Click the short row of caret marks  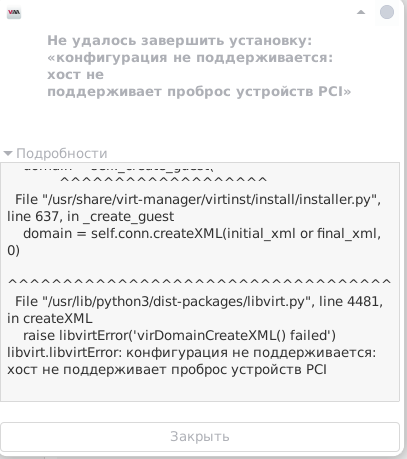click(163, 181)
